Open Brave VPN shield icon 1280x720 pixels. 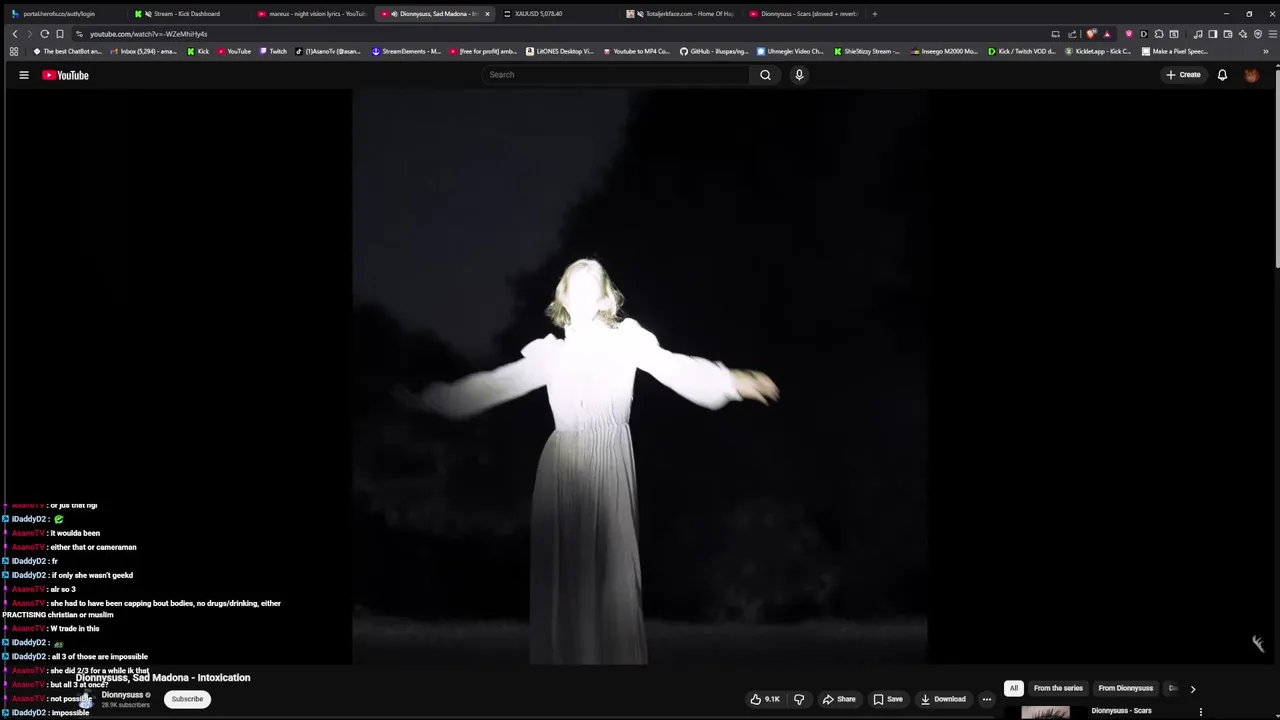click(x=1258, y=34)
